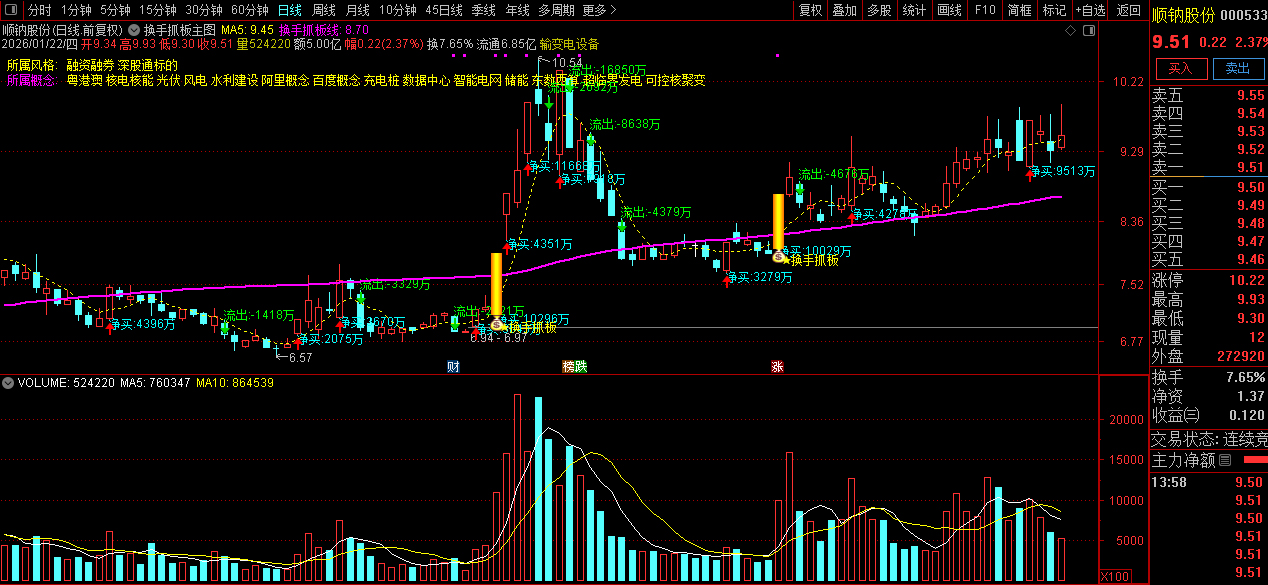Select the 45日线 period

tap(444, 10)
